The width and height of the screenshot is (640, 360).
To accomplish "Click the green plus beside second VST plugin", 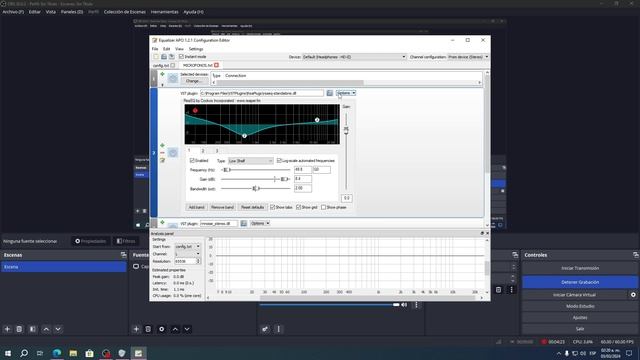I will (x=162, y=222).
